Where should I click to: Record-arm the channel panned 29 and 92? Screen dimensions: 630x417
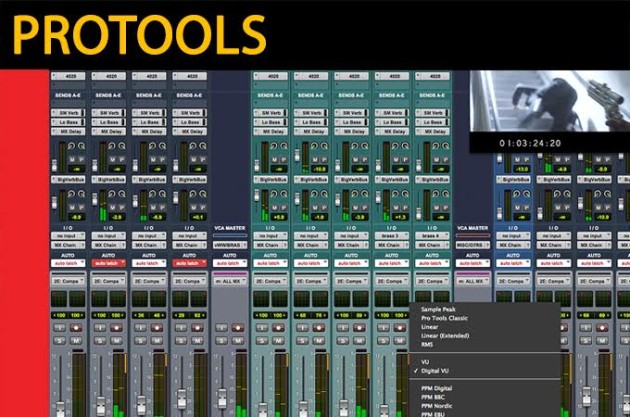[x=198, y=328]
